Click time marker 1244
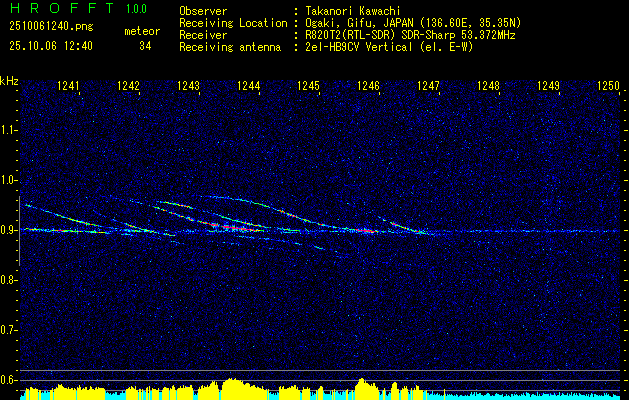Viewport: 629px width, 400px height. [x=249, y=85]
